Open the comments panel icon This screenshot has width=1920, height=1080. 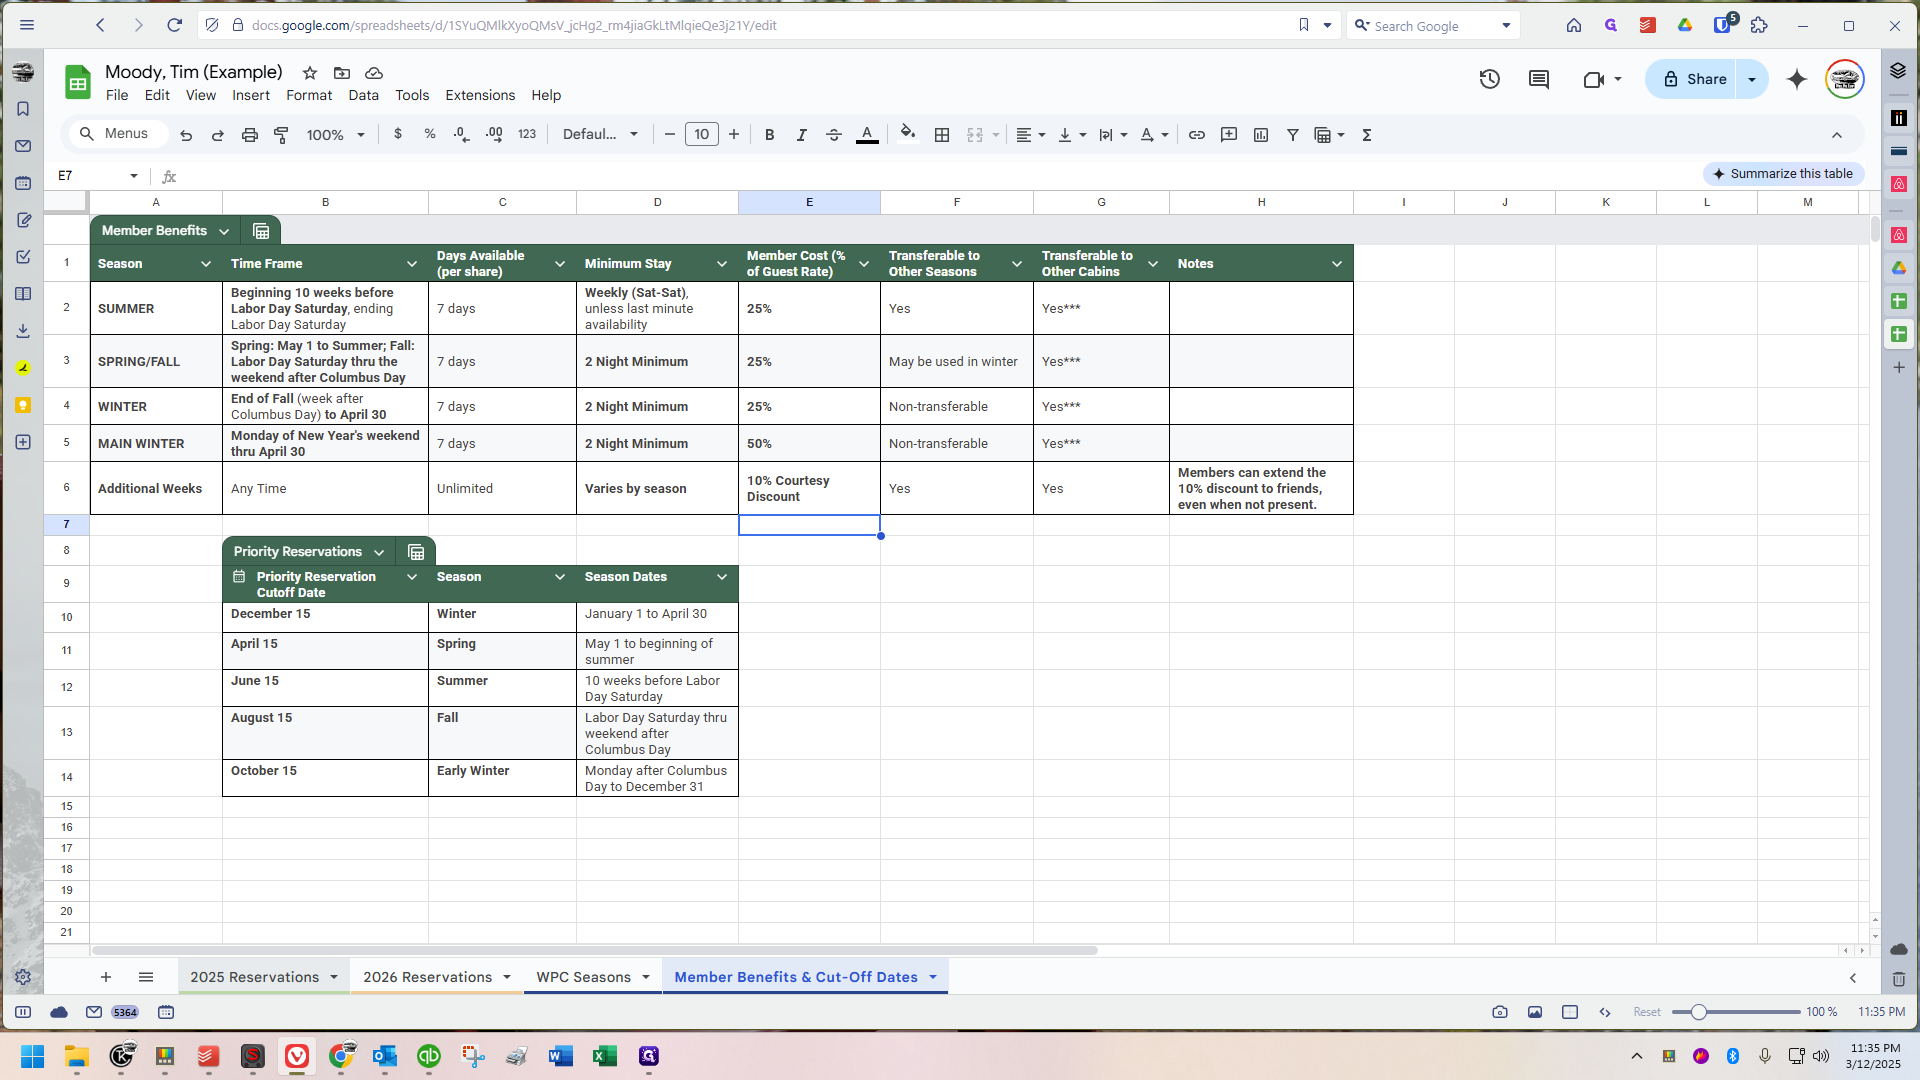click(1538, 79)
